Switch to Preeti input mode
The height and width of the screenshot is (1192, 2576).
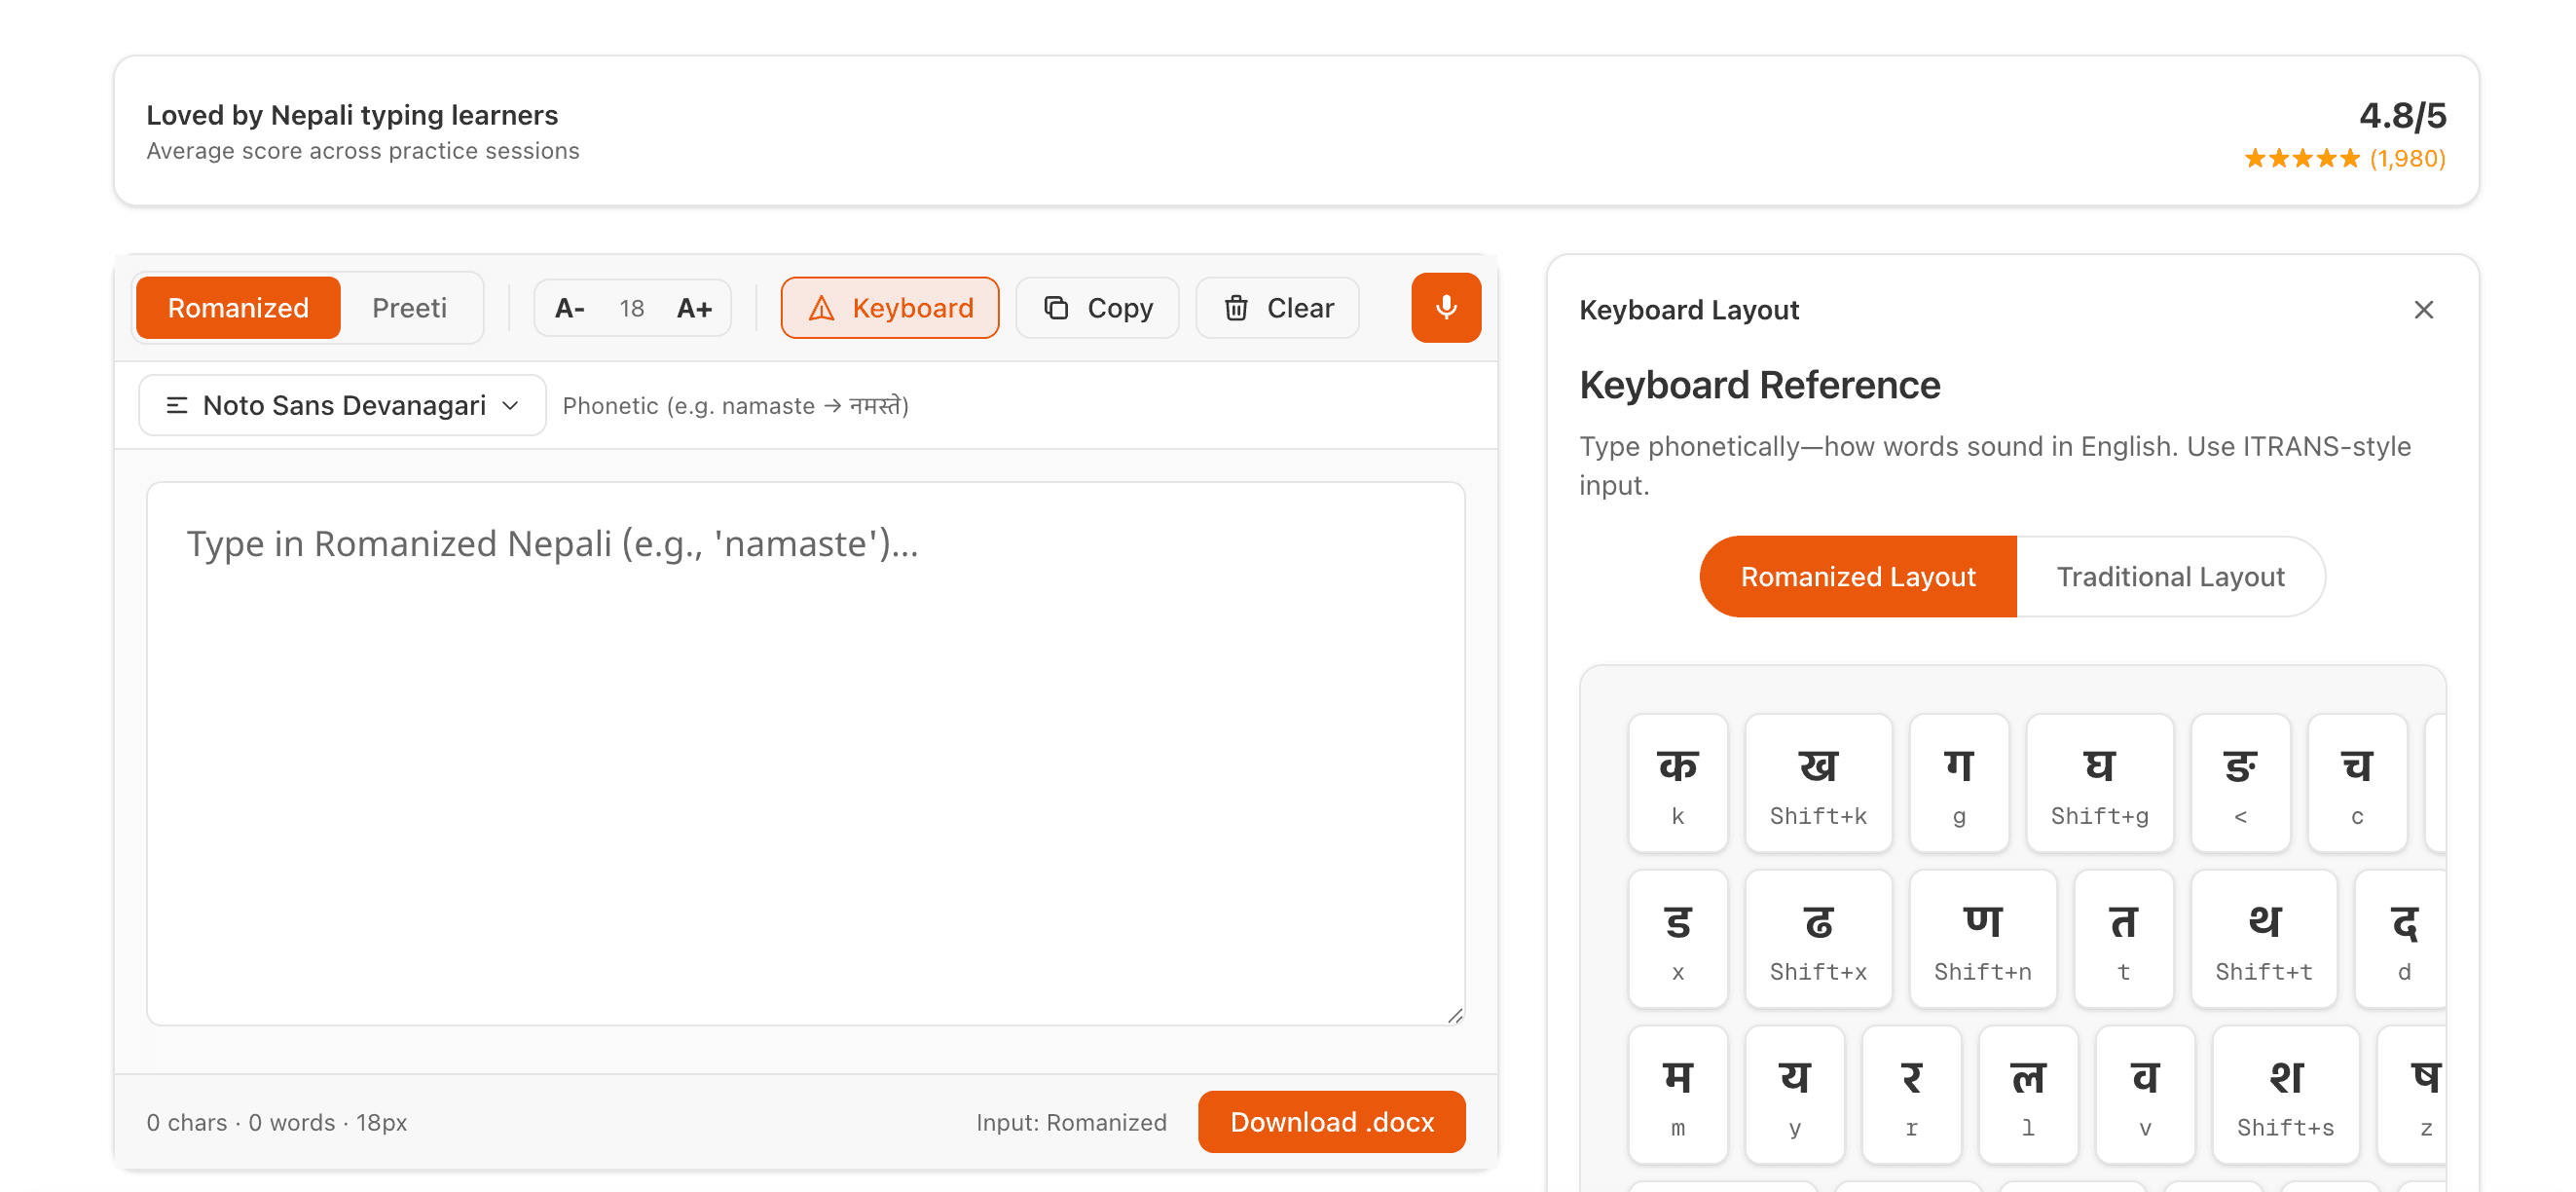(x=409, y=307)
